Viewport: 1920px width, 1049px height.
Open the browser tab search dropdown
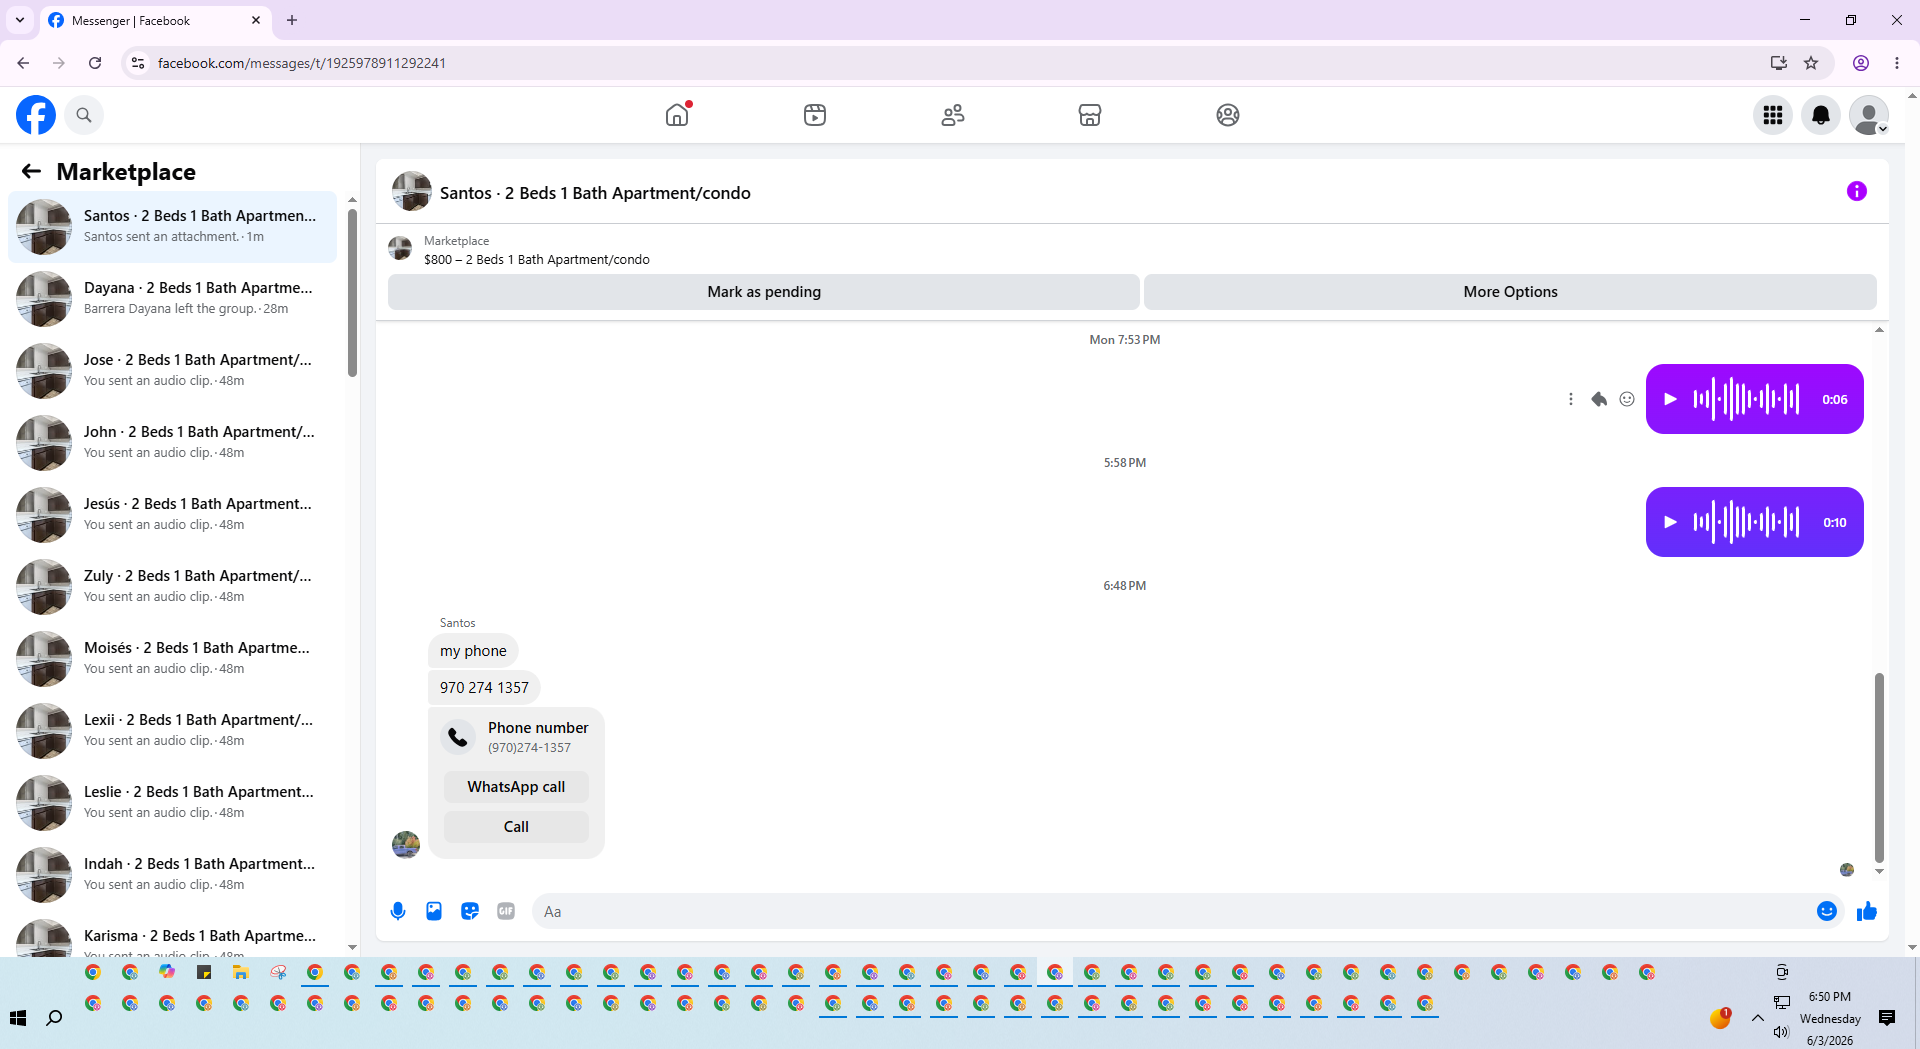[x=20, y=20]
